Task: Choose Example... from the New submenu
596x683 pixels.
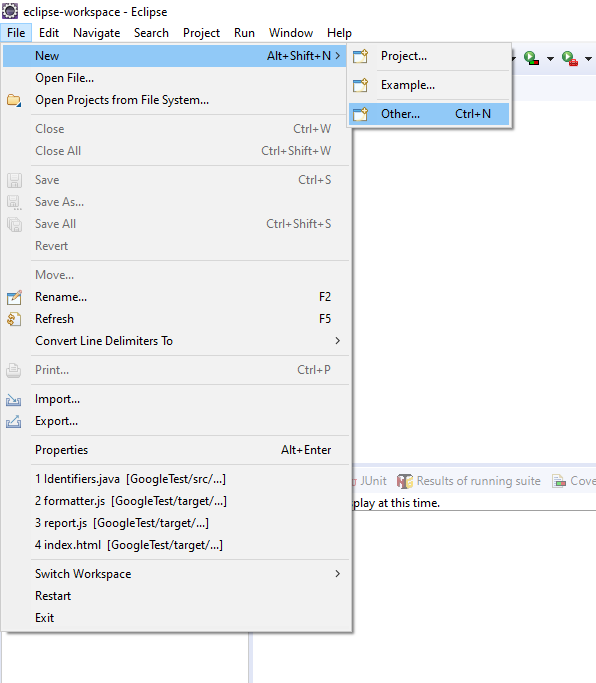Action: [x=429, y=85]
